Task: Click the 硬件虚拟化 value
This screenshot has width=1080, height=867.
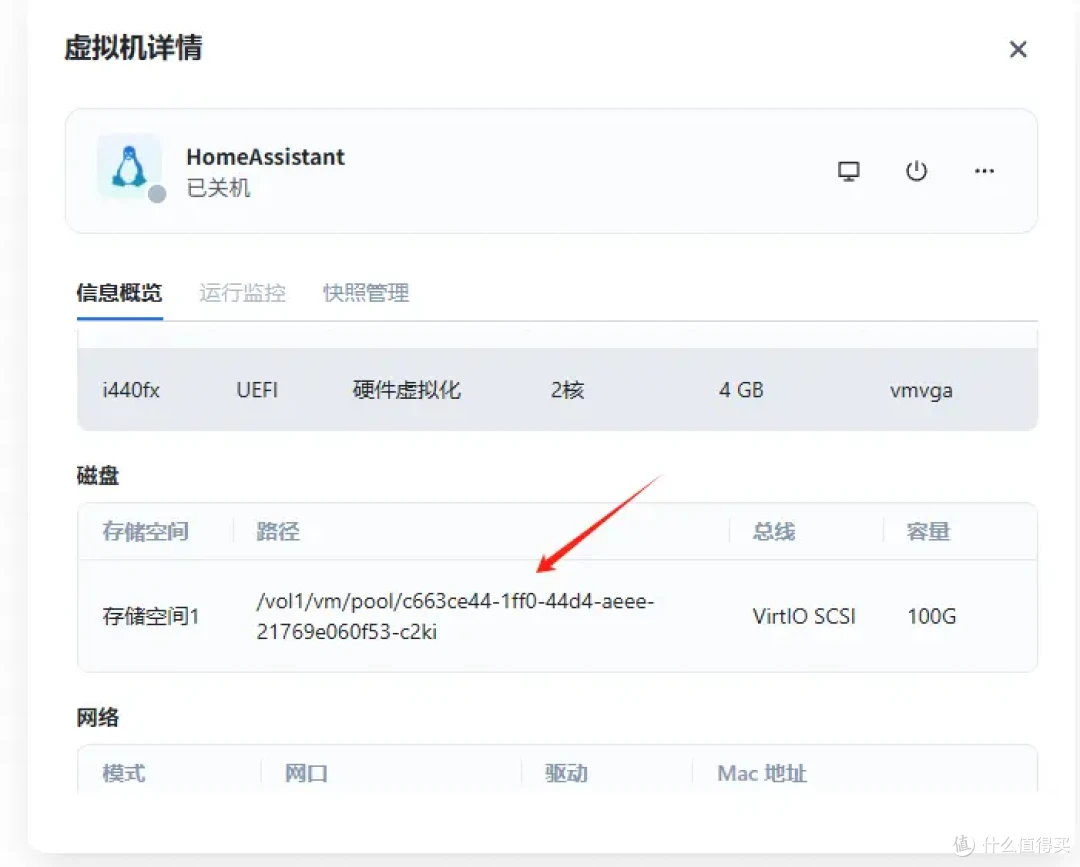Action: click(x=406, y=390)
